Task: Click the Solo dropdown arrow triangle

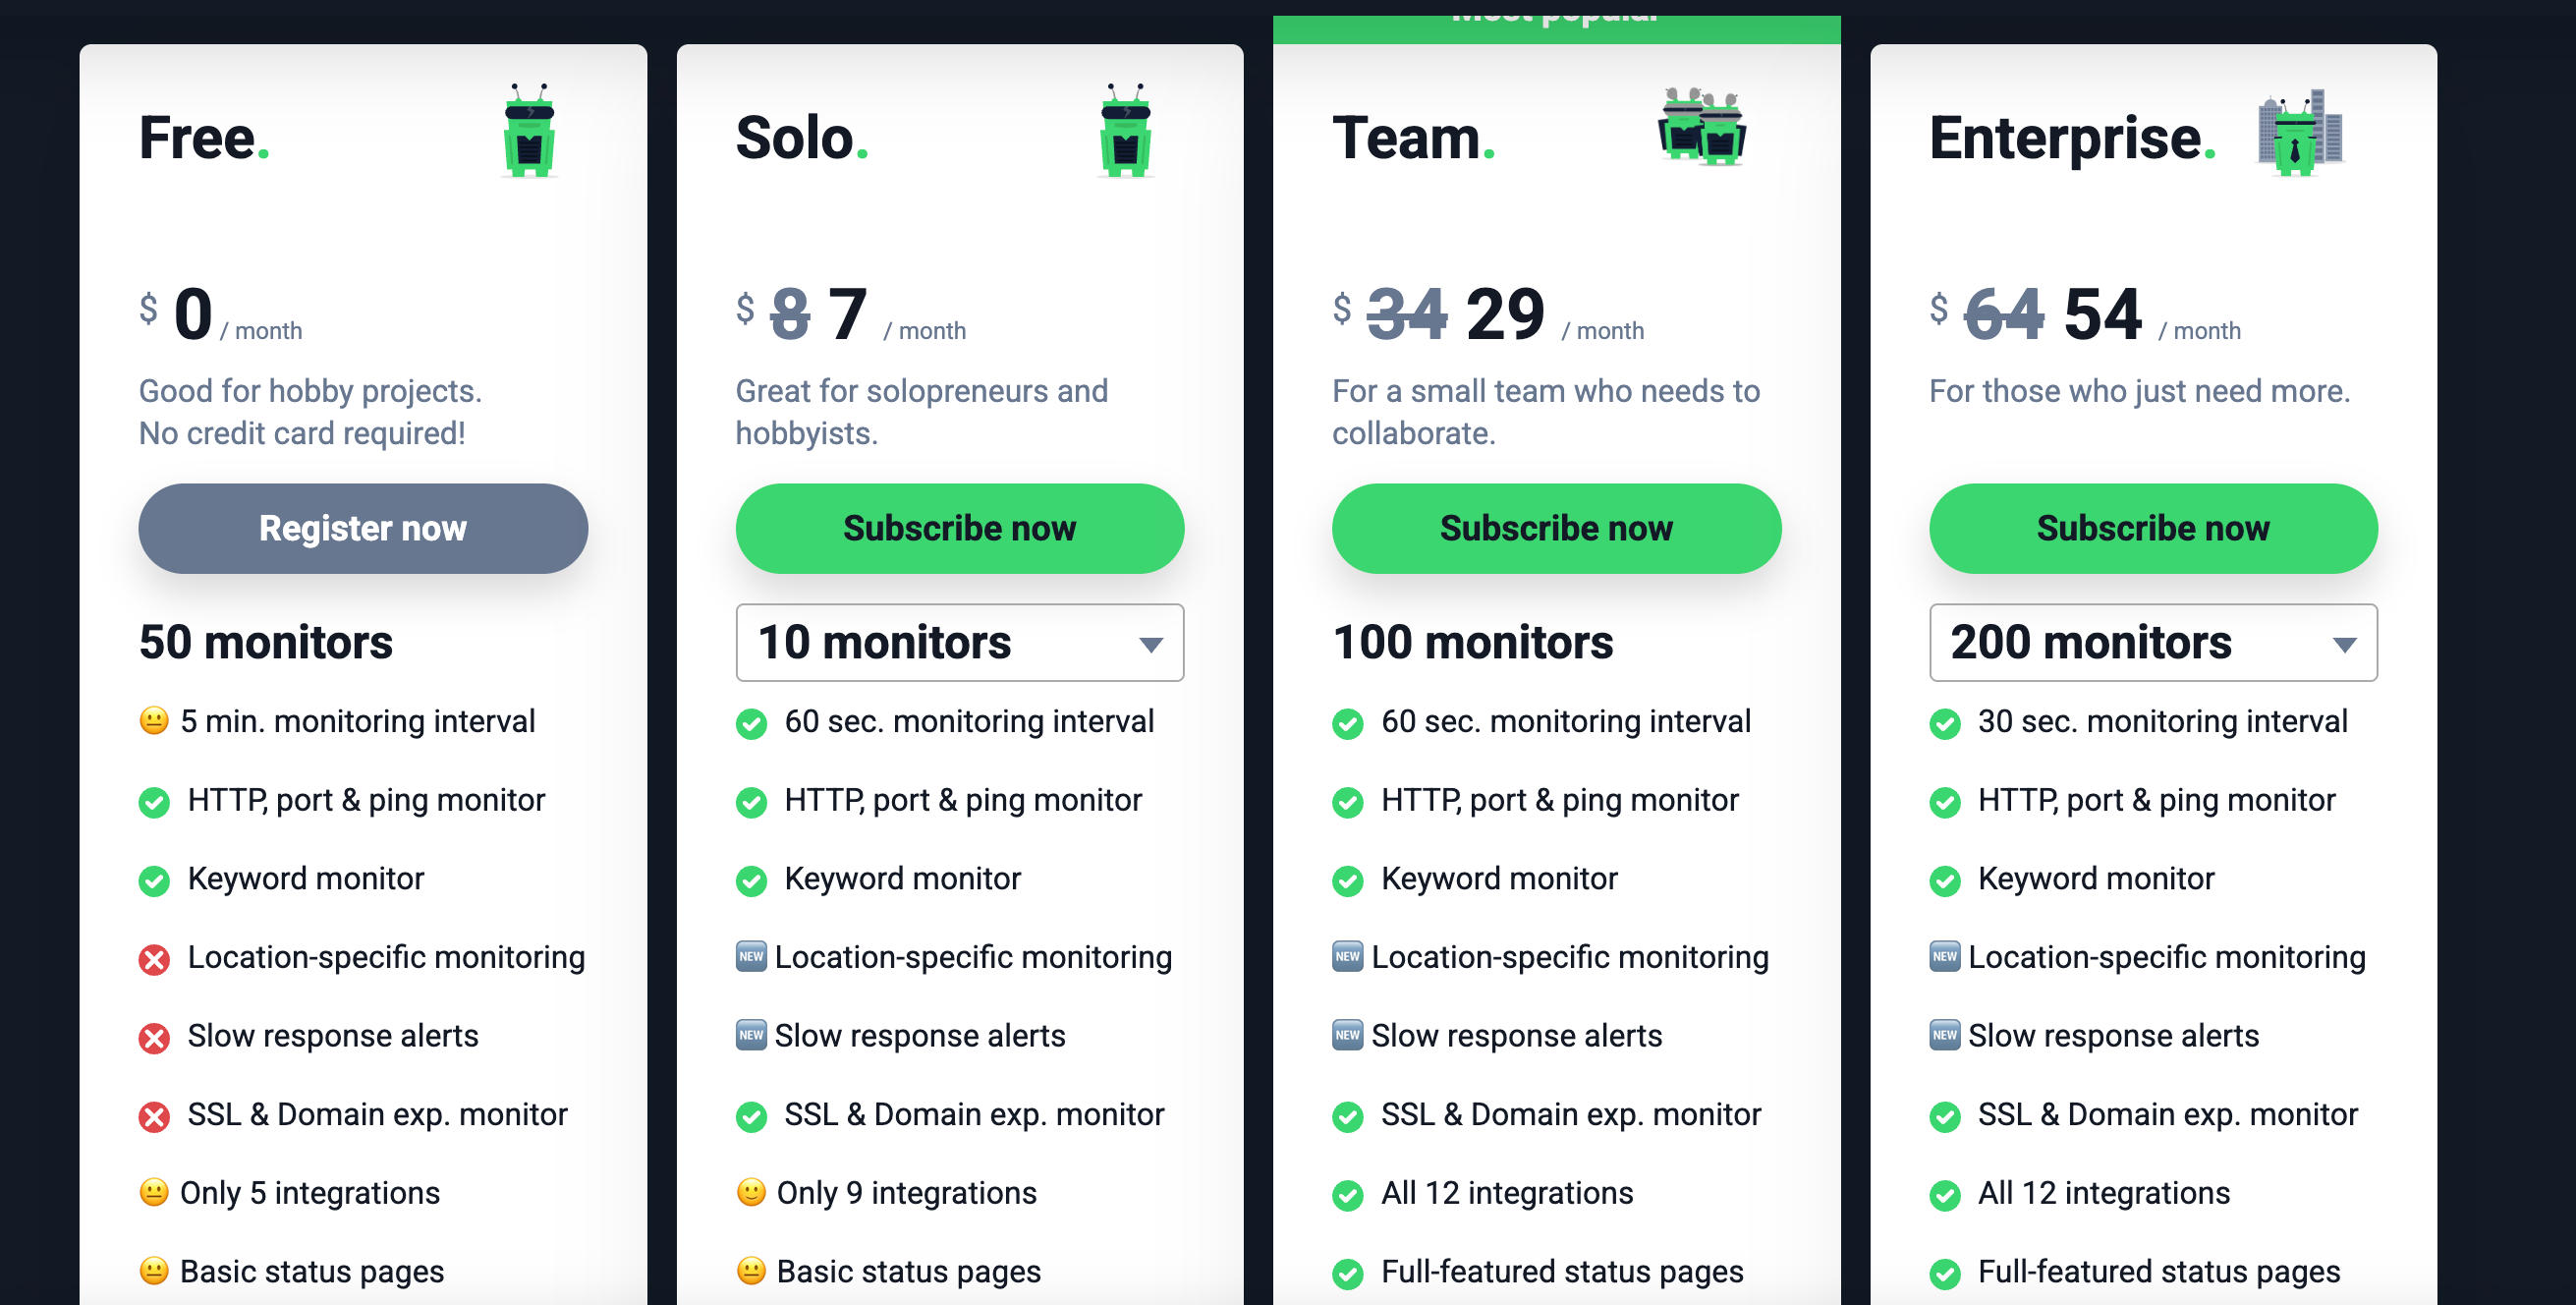Action: pos(1151,645)
